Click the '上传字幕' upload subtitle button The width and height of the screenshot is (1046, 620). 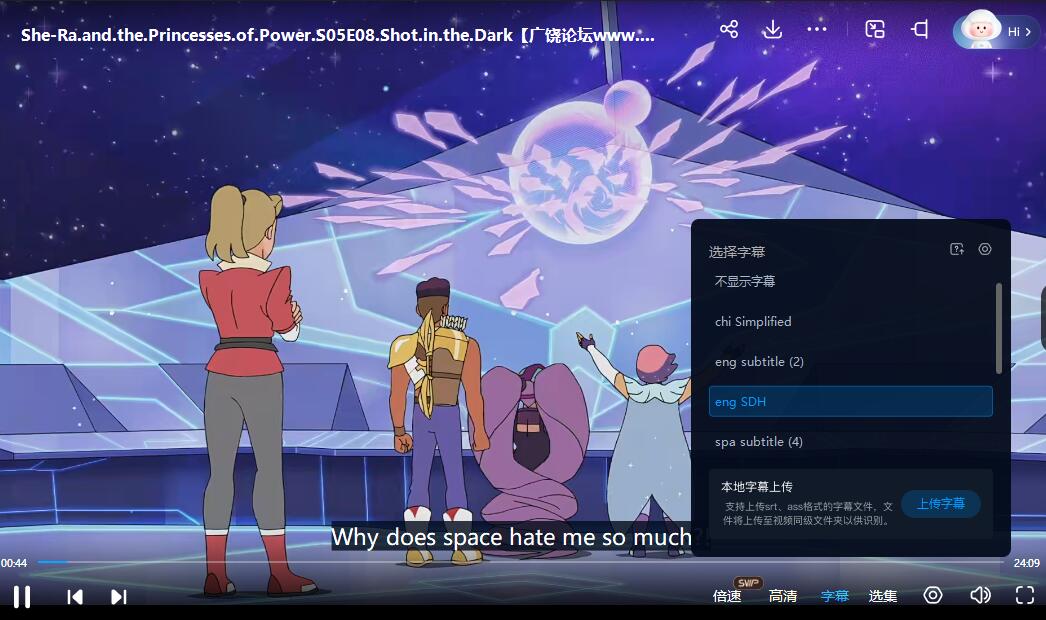[x=941, y=503]
